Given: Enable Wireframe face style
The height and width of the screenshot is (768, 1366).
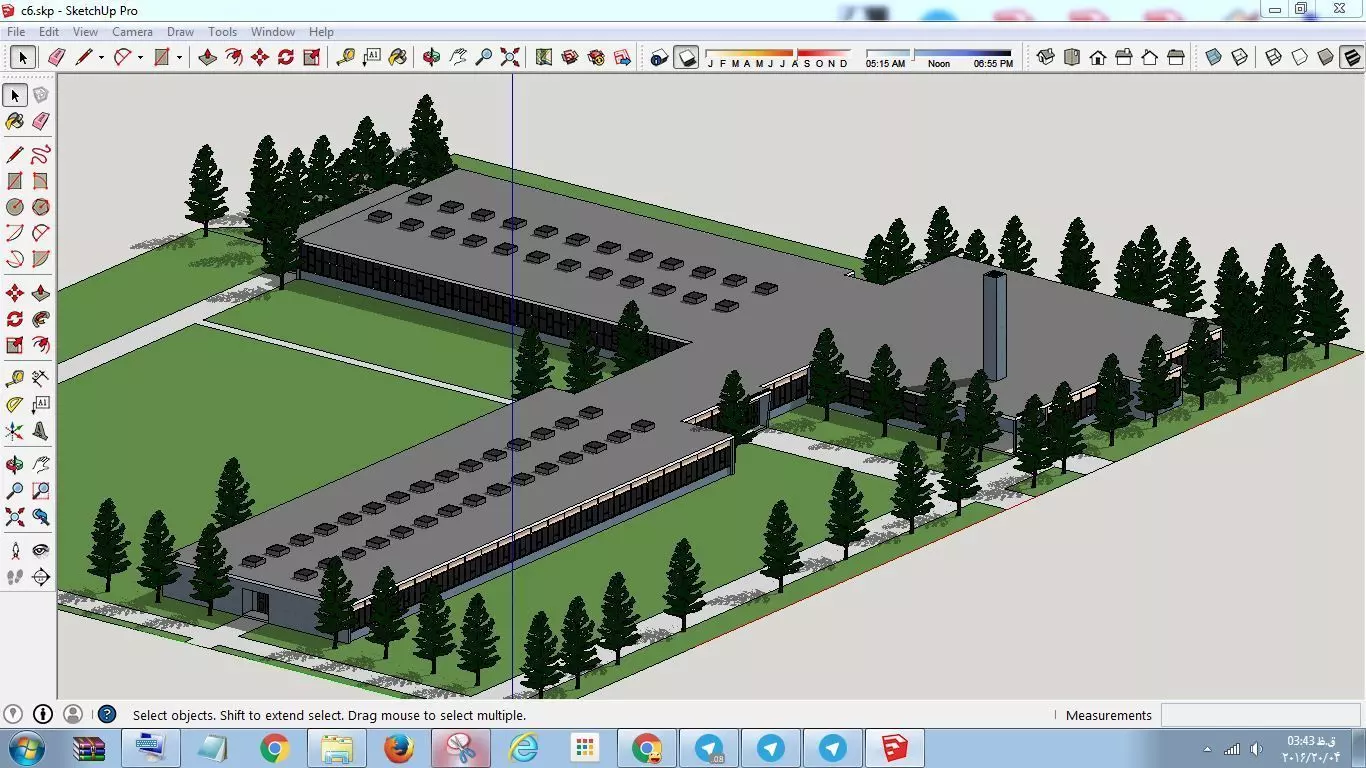Looking at the screenshot, I should (x=1274, y=57).
